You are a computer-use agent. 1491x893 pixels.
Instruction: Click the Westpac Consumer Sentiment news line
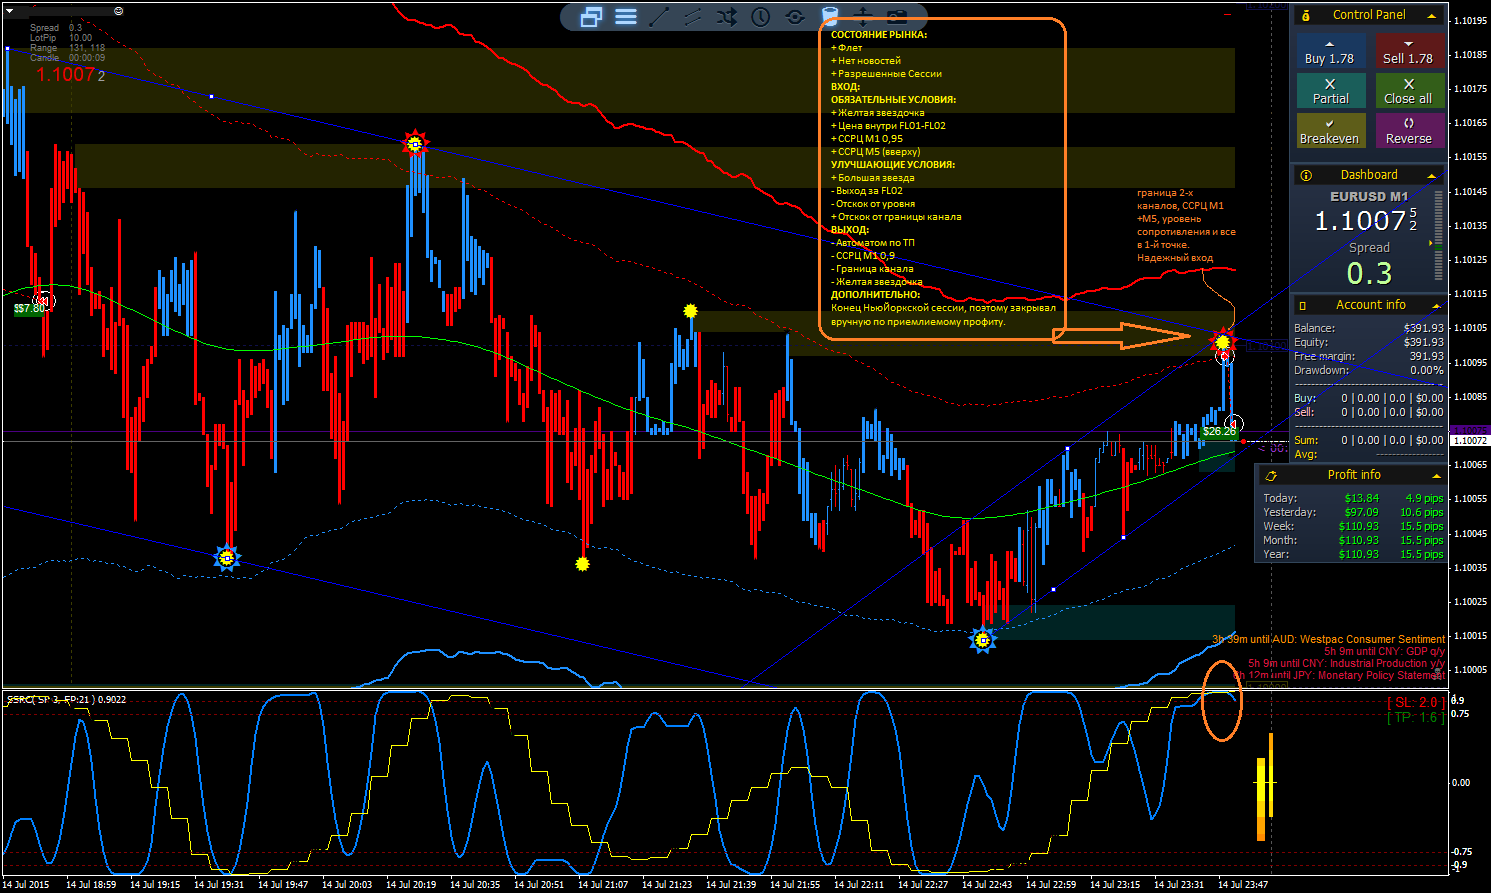pos(1328,639)
